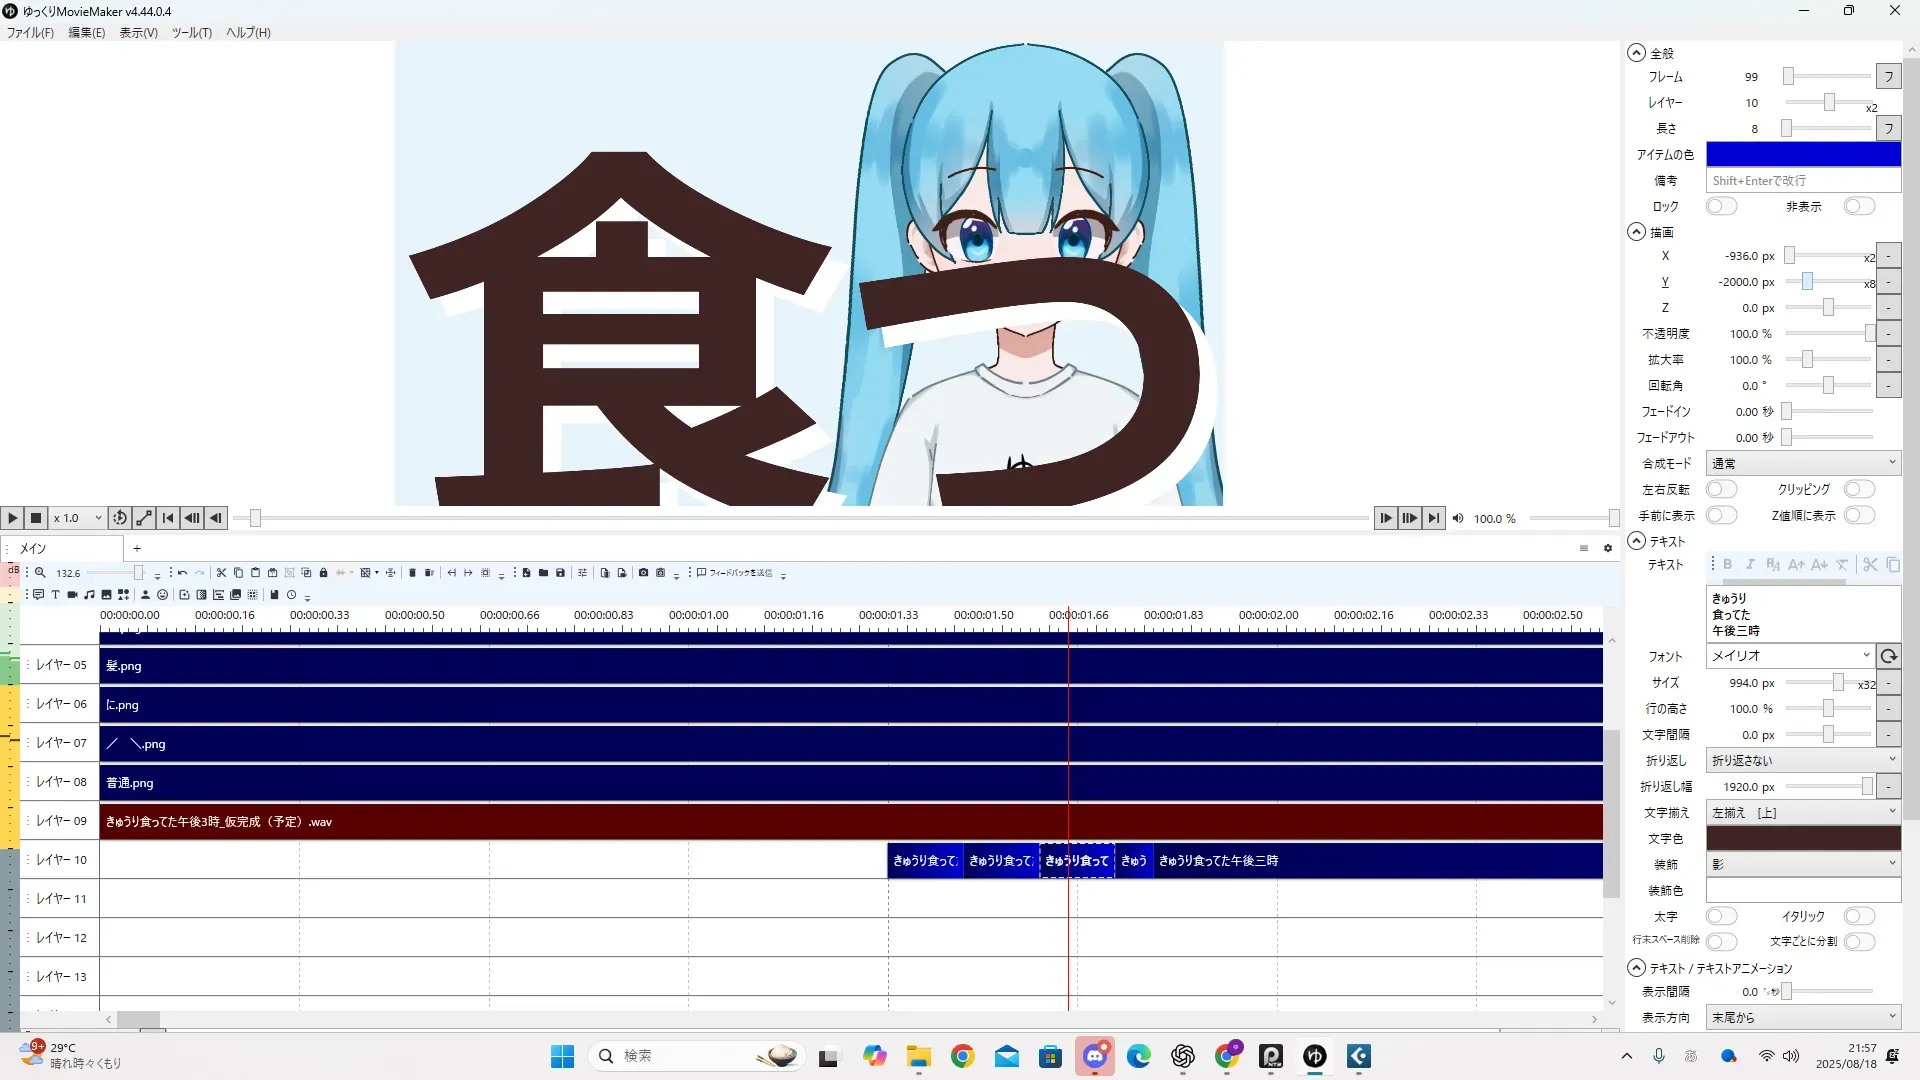This screenshot has width=1920, height=1080.
Task: Click the camera snapshot icon in toolbar
Action: tap(643, 573)
